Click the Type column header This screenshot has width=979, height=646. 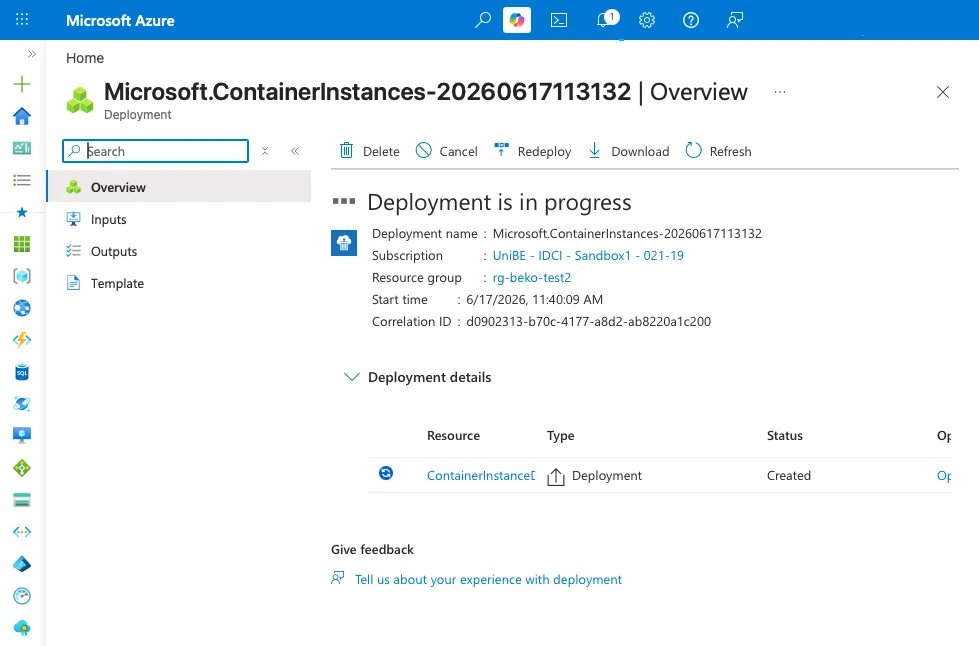click(x=561, y=436)
